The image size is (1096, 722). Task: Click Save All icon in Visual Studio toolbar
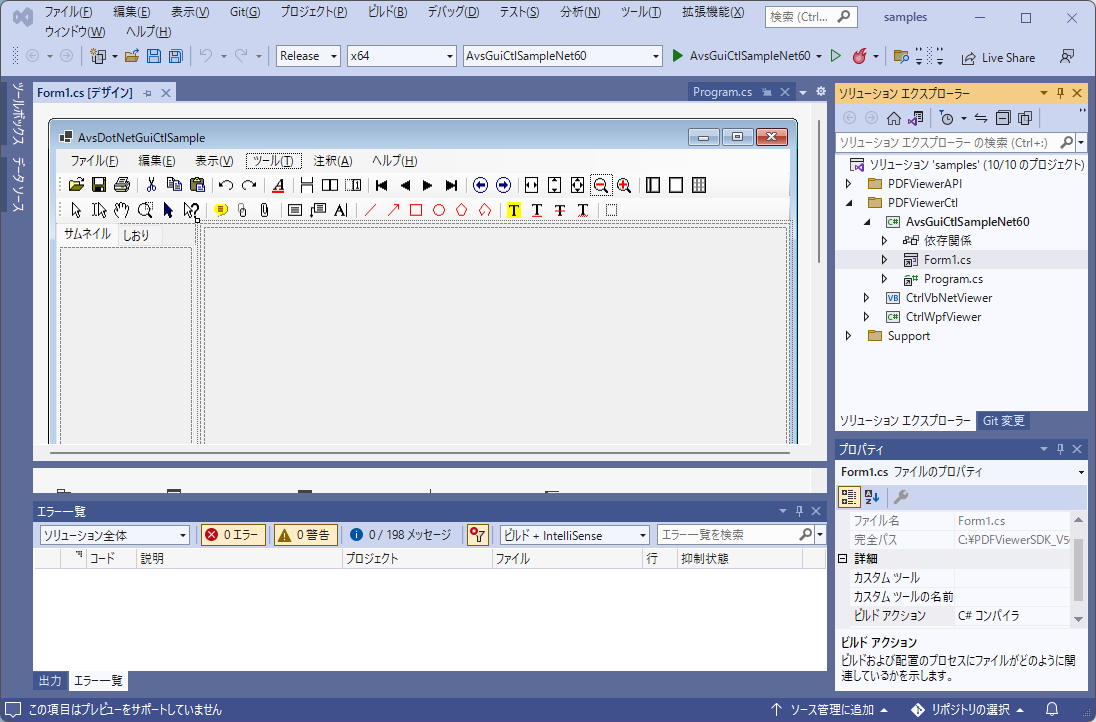(x=175, y=57)
